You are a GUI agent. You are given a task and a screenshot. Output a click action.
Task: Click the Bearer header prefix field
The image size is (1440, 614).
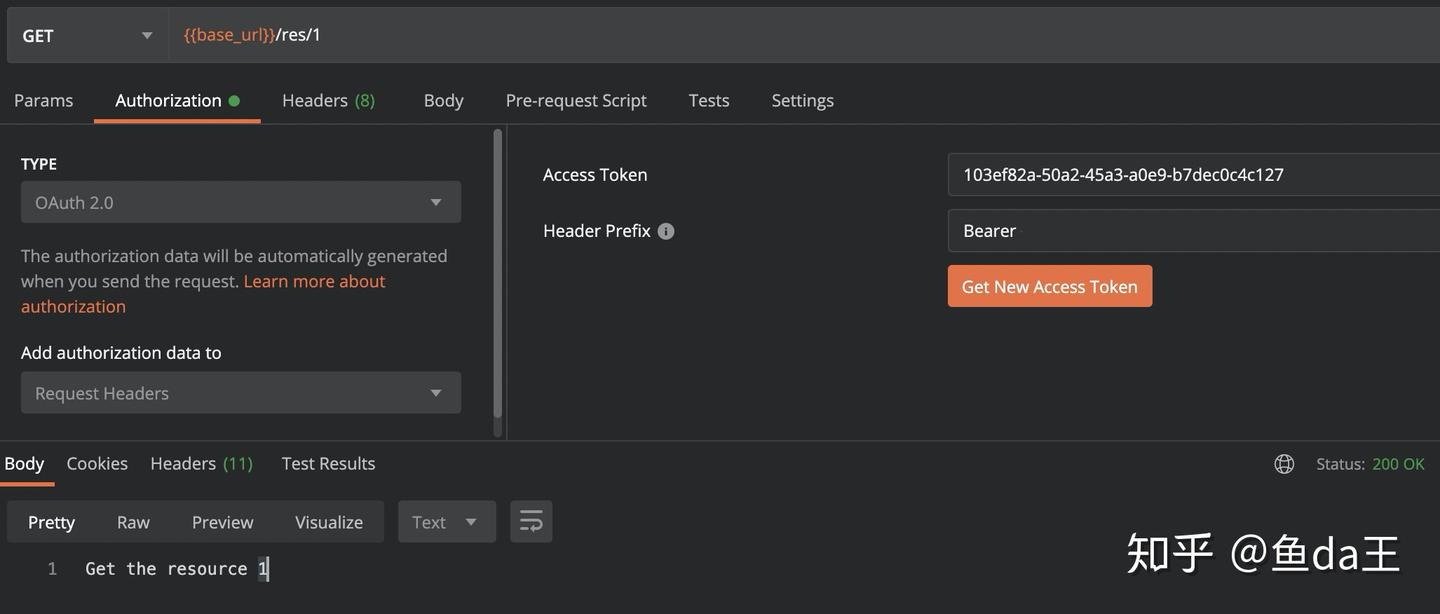point(1192,231)
